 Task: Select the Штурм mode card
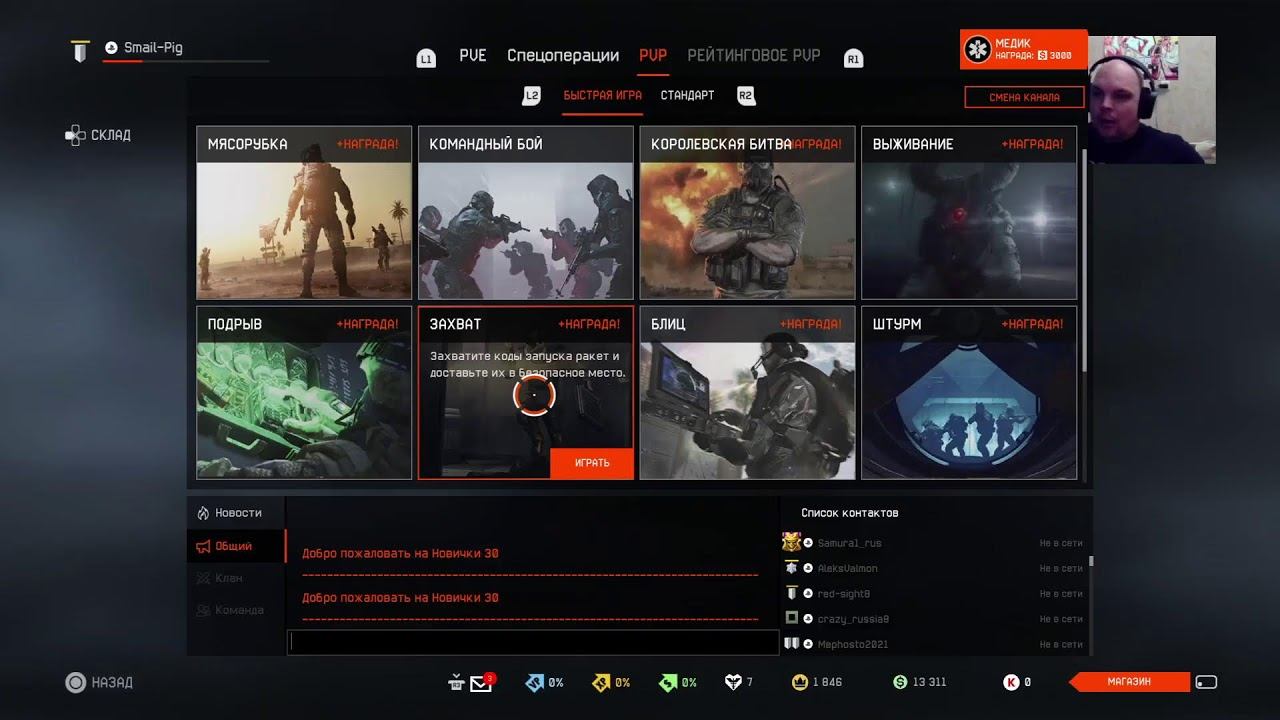[x=969, y=393]
